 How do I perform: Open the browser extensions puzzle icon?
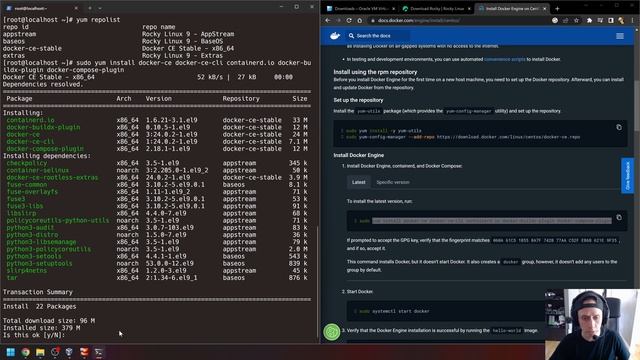589,20
